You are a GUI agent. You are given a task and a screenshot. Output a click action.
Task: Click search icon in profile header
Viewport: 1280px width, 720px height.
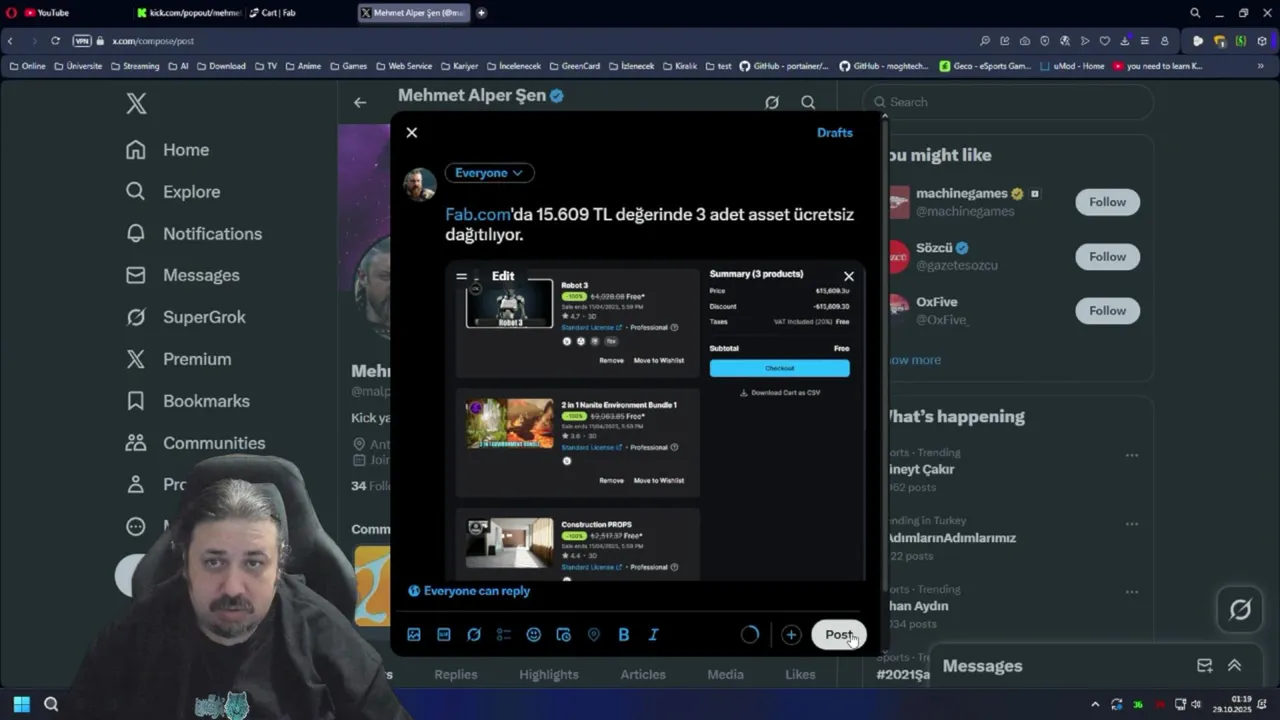pyautogui.click(x=808, y=102)
